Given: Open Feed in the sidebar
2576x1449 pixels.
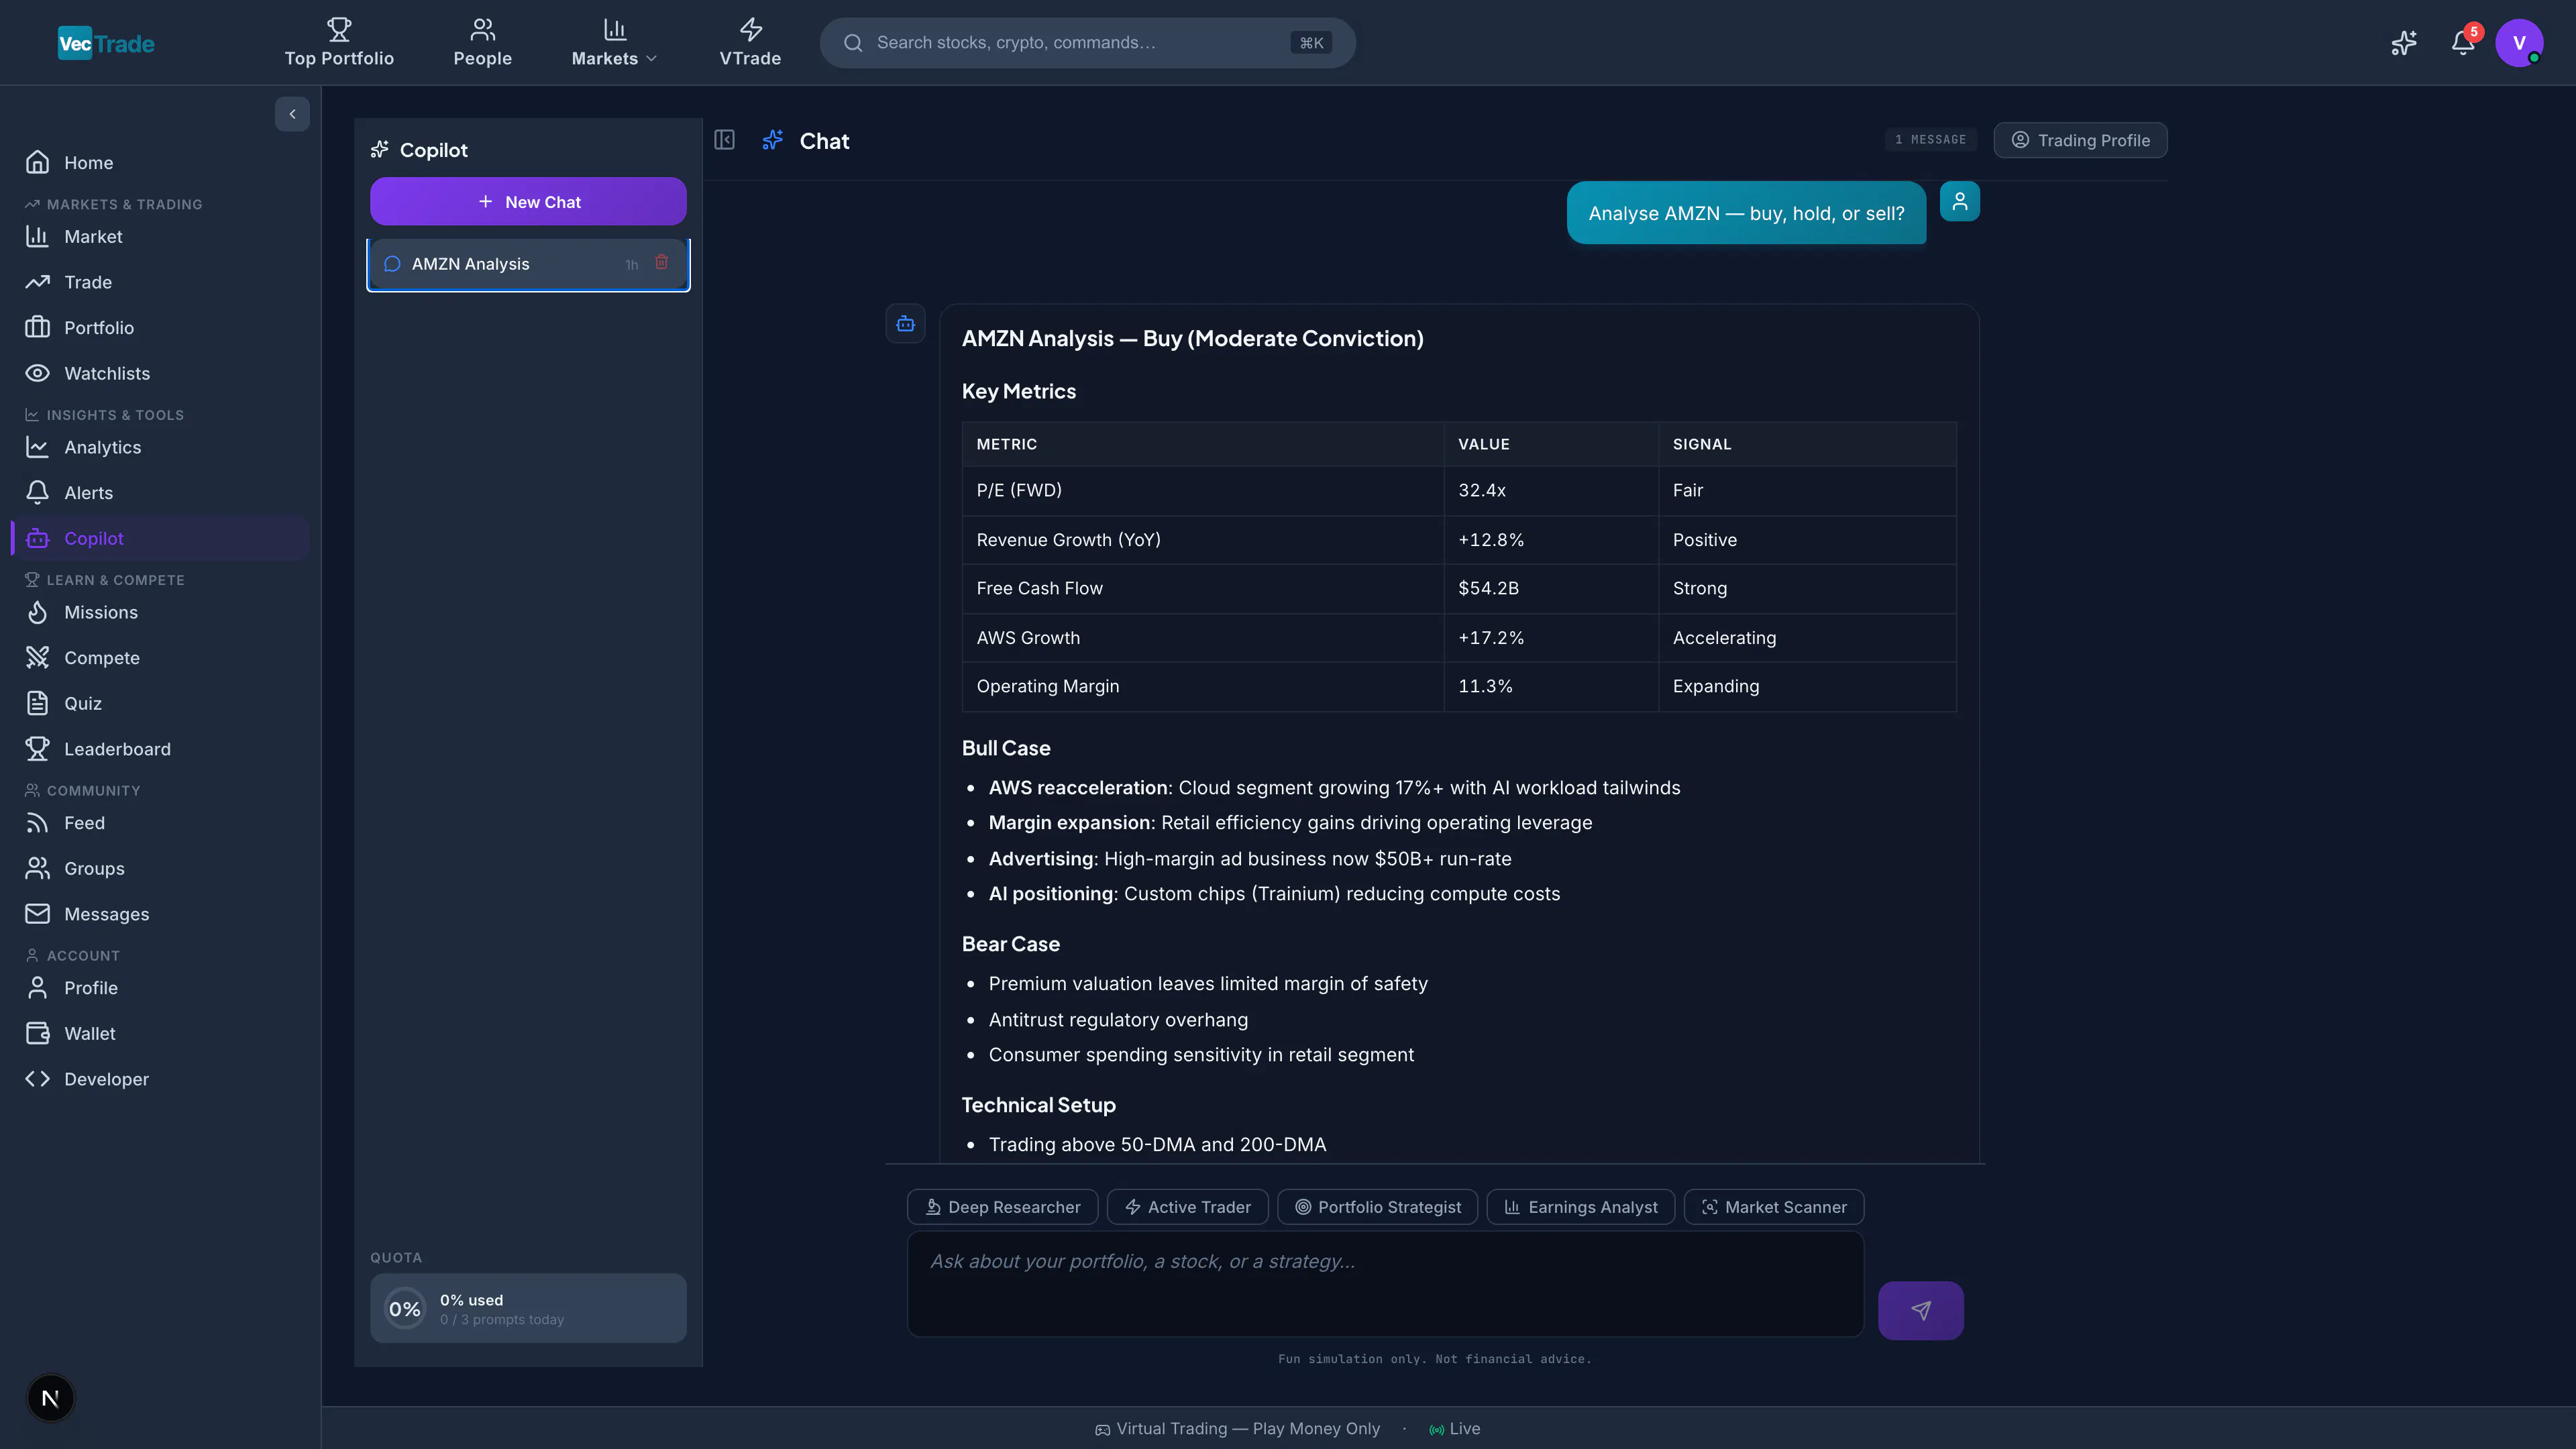Looking at the screenshot, I should tap(160, 822).
